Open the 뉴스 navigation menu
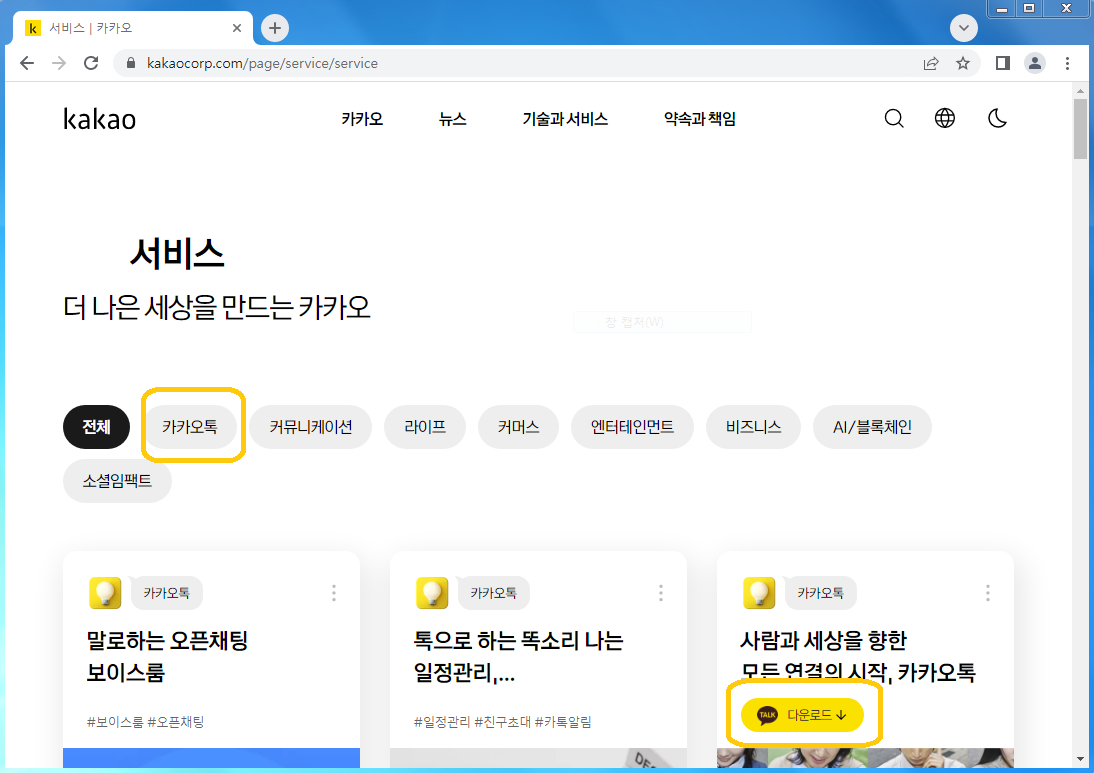Image resolution: width=1094 pixels, height=773 pixels. [x=452, y=119]
